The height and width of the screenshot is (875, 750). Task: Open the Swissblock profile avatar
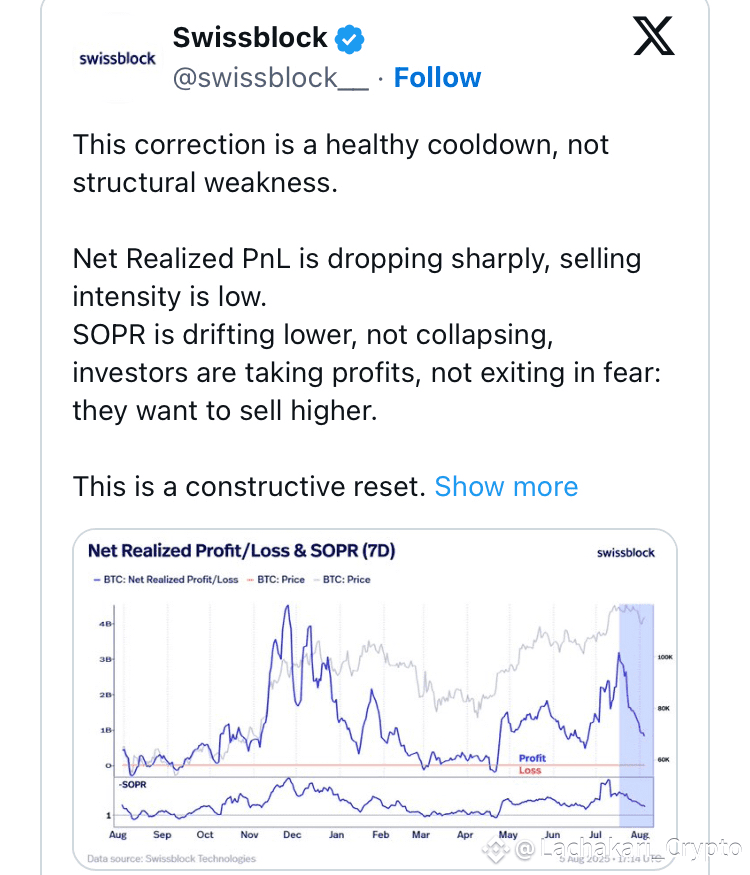[x=117, y=59]
